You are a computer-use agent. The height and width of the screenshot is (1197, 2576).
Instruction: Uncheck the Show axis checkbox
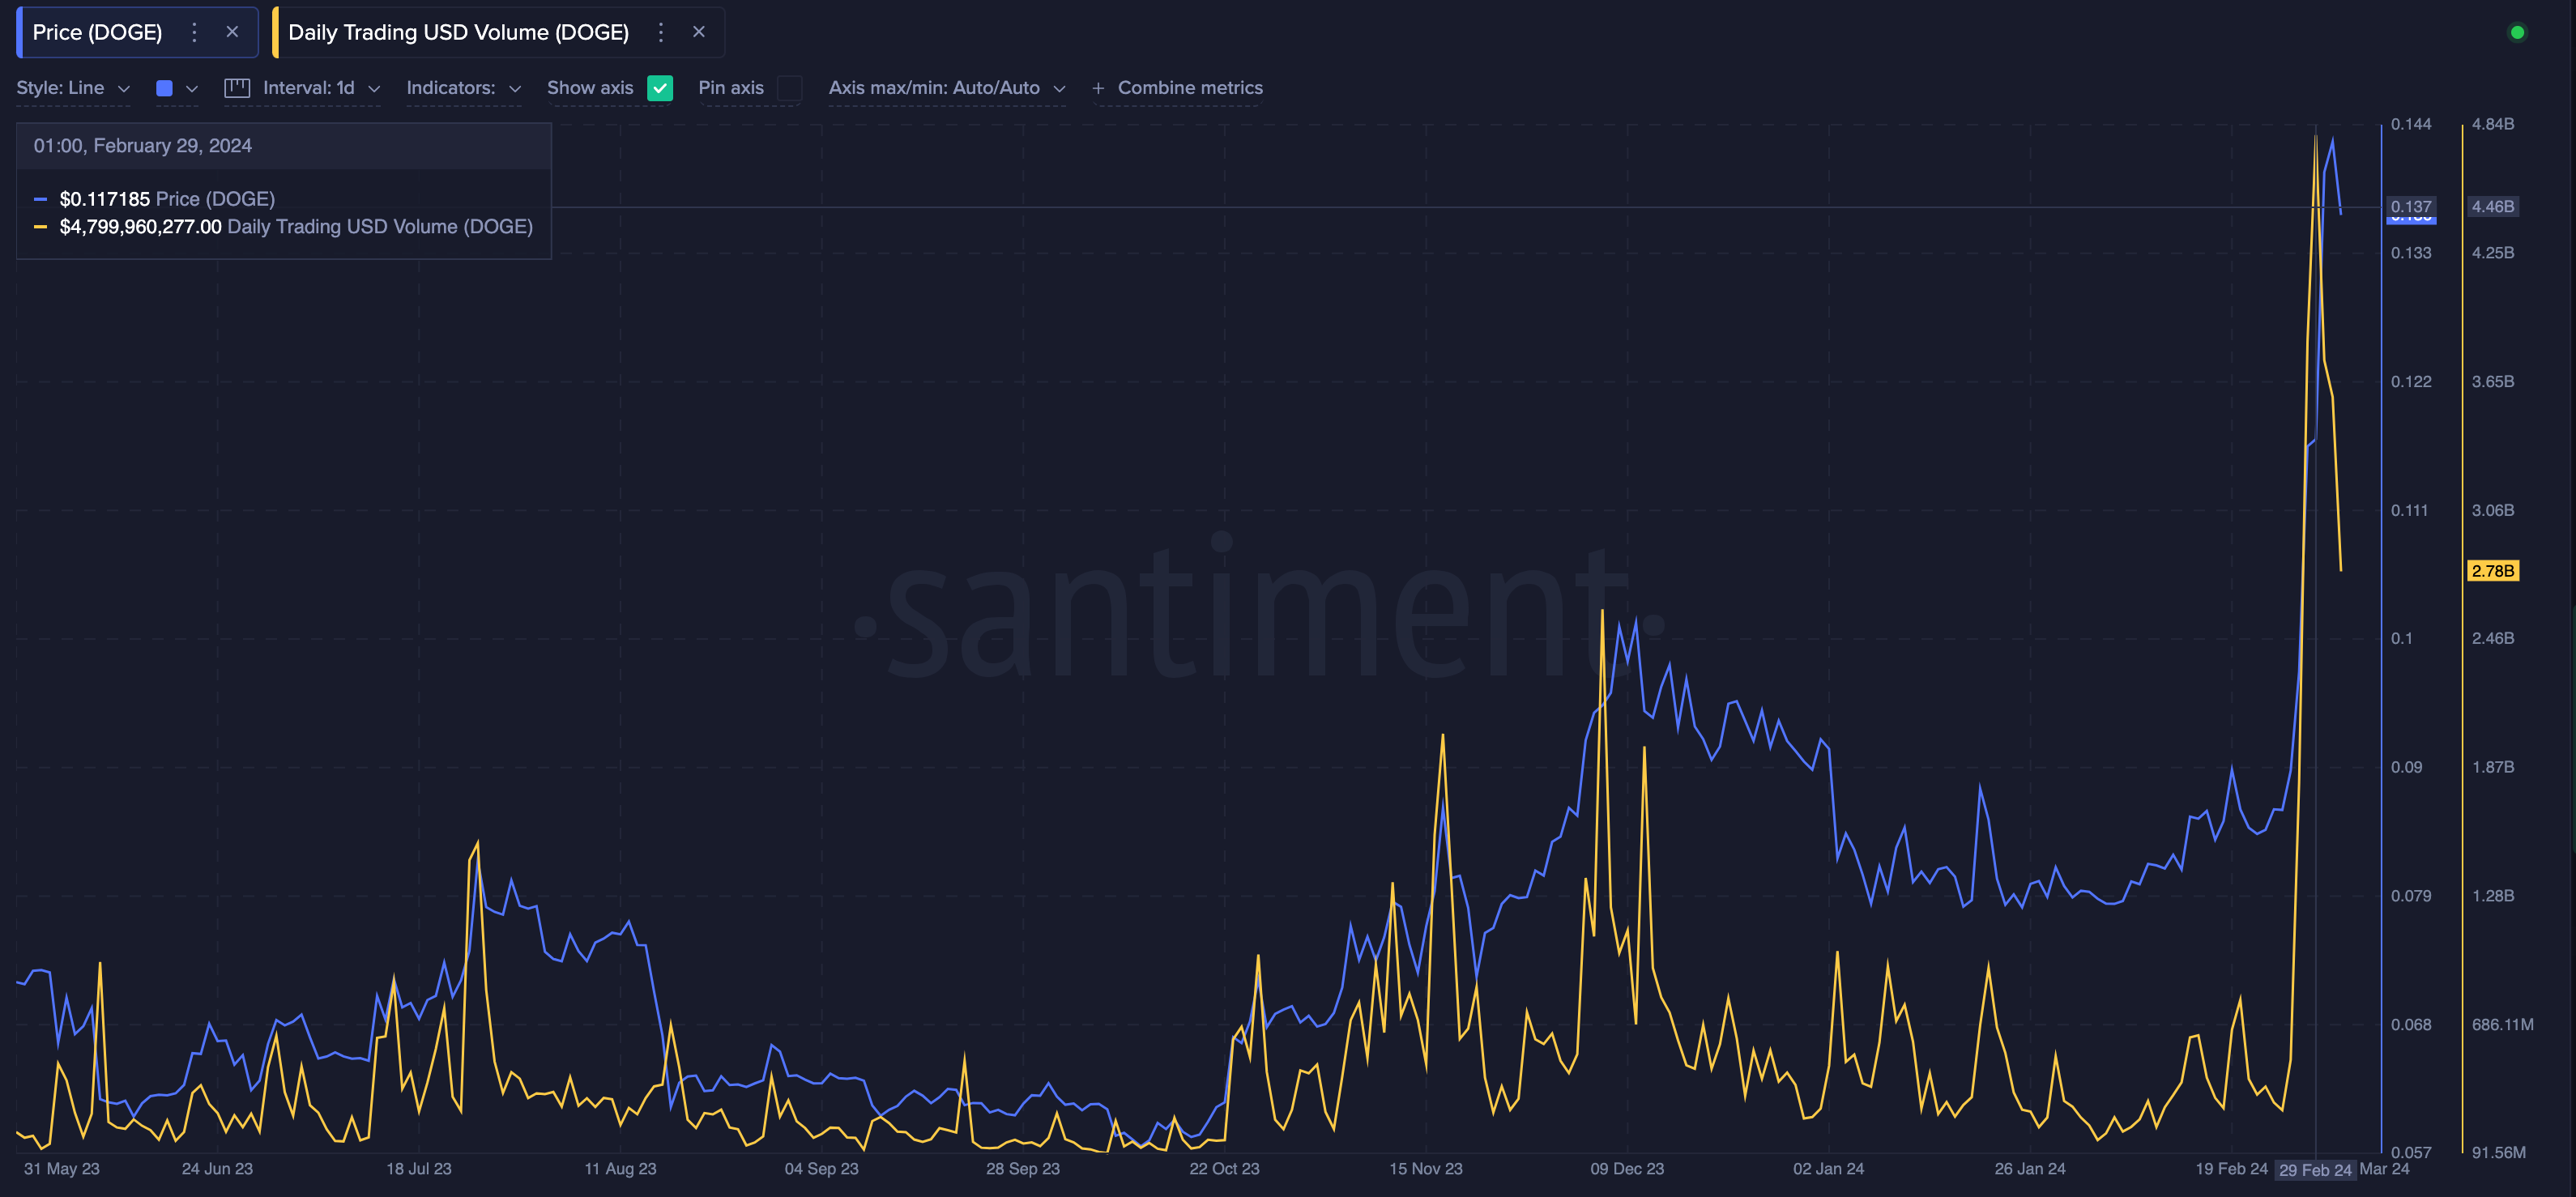(x=660, y=88)
